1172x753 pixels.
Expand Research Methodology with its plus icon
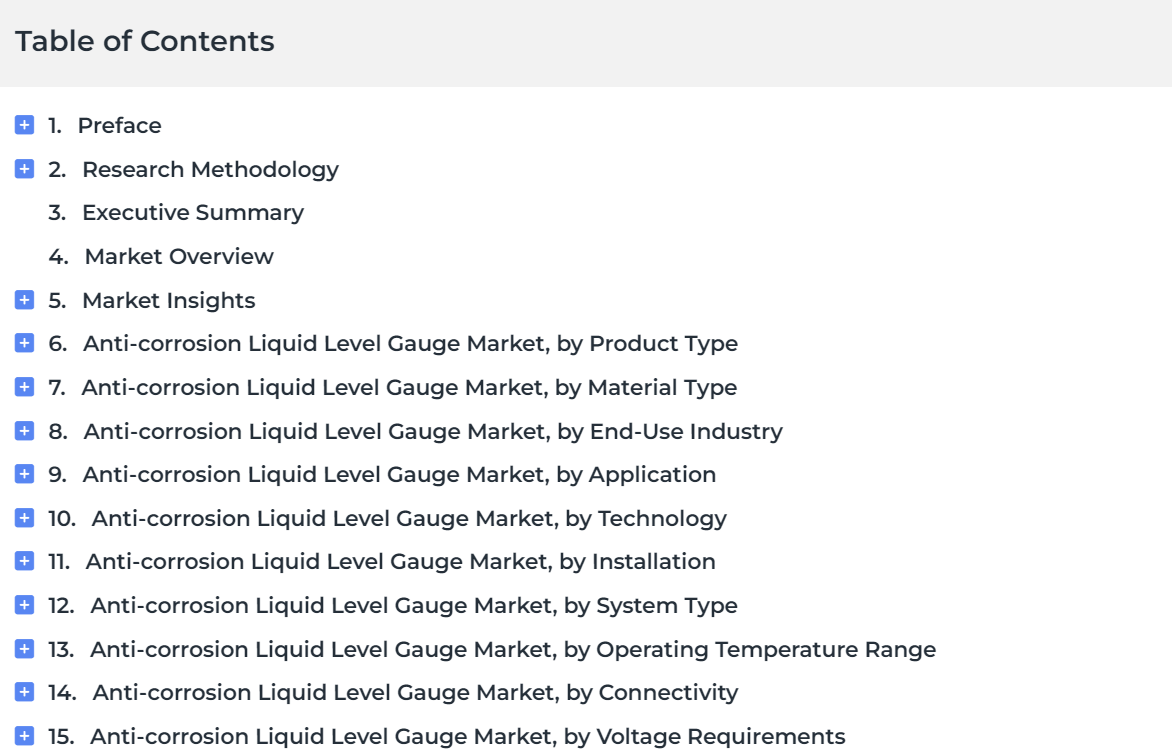(x=24, y=169)
